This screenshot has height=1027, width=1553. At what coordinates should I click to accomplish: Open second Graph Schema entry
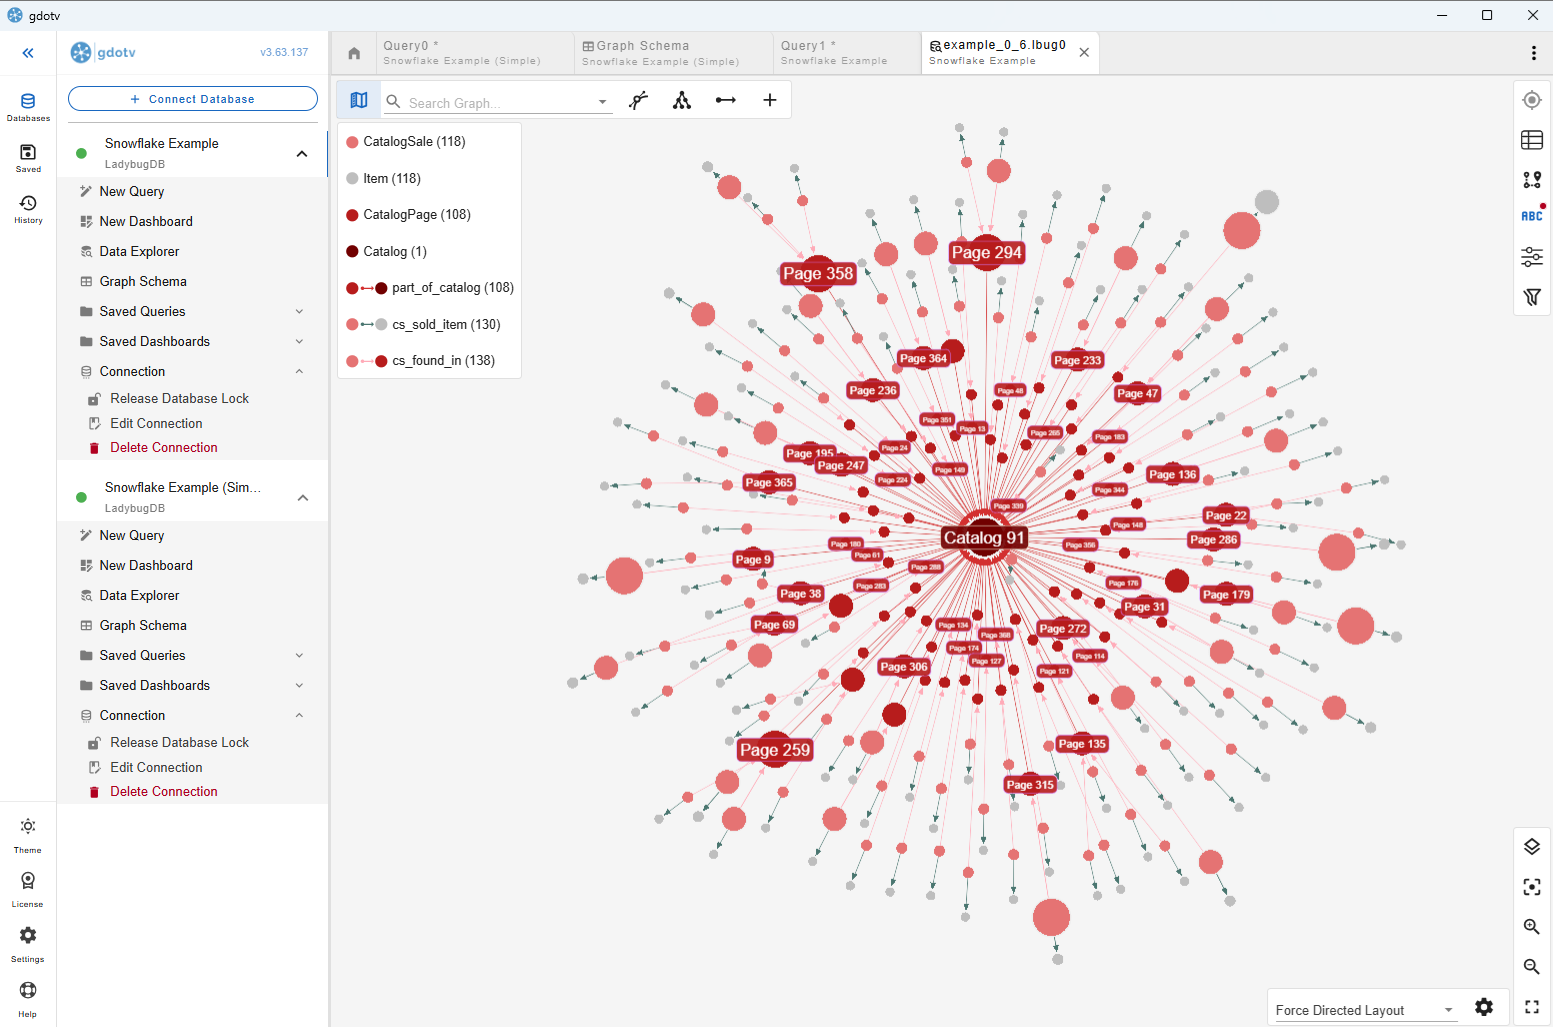click(143, 626)
